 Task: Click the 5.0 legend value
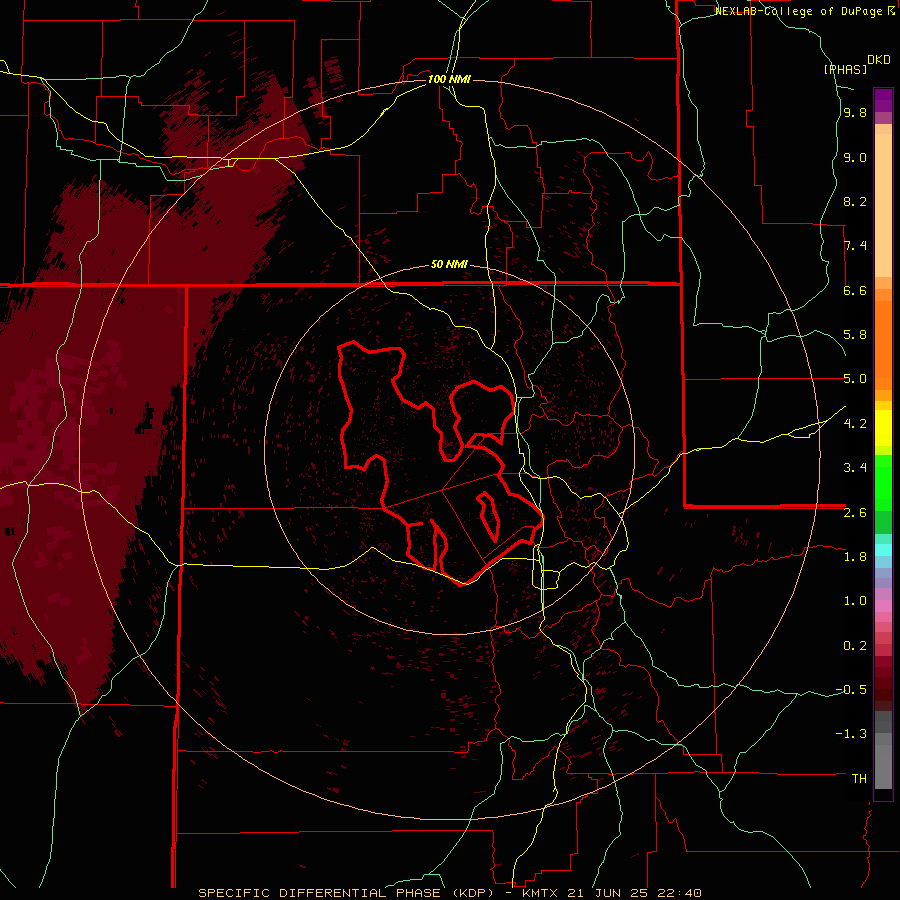click(855, 379)
